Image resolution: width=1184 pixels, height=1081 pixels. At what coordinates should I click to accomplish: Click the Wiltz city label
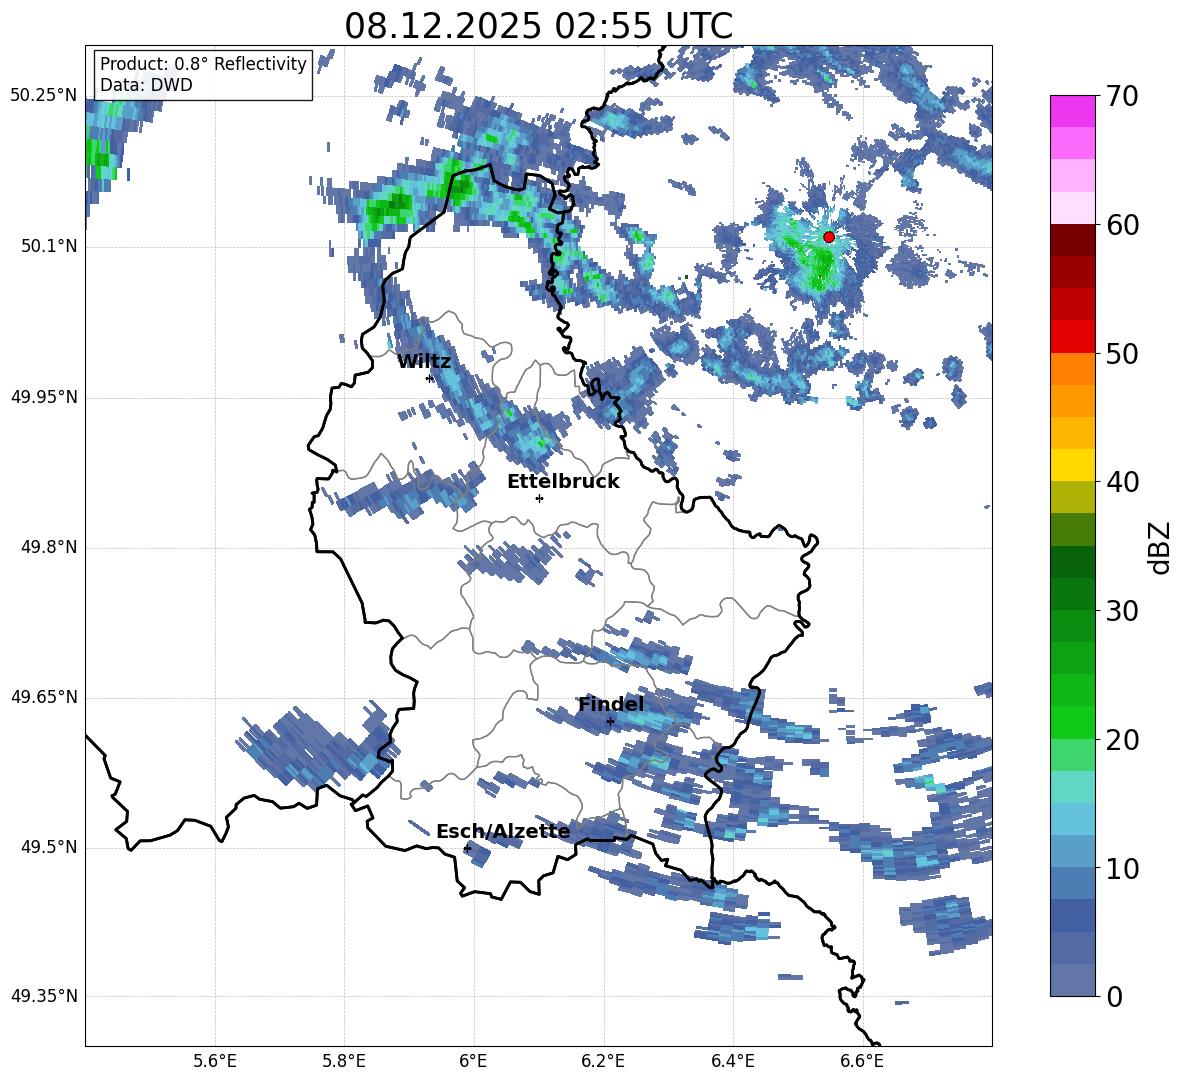point(424,362)
